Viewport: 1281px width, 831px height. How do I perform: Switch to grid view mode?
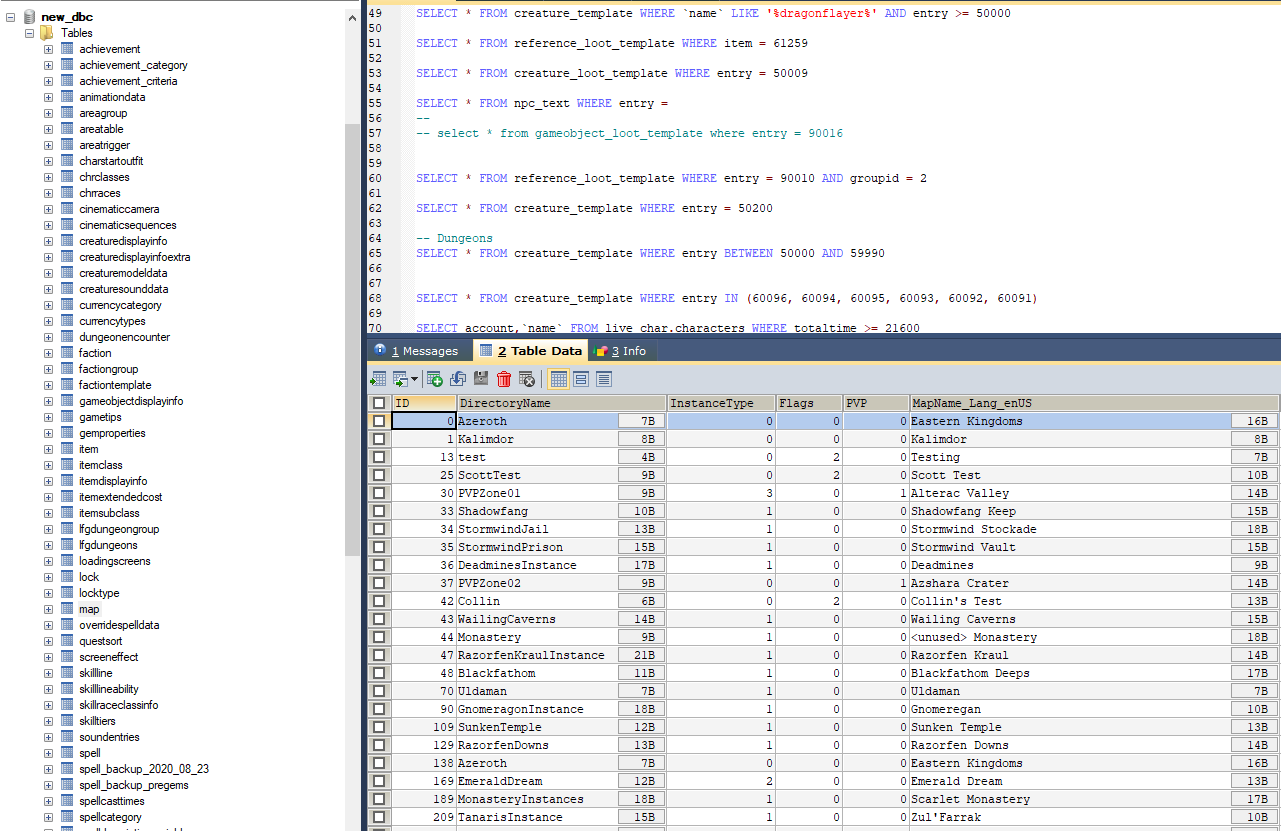tap(558, 379)
